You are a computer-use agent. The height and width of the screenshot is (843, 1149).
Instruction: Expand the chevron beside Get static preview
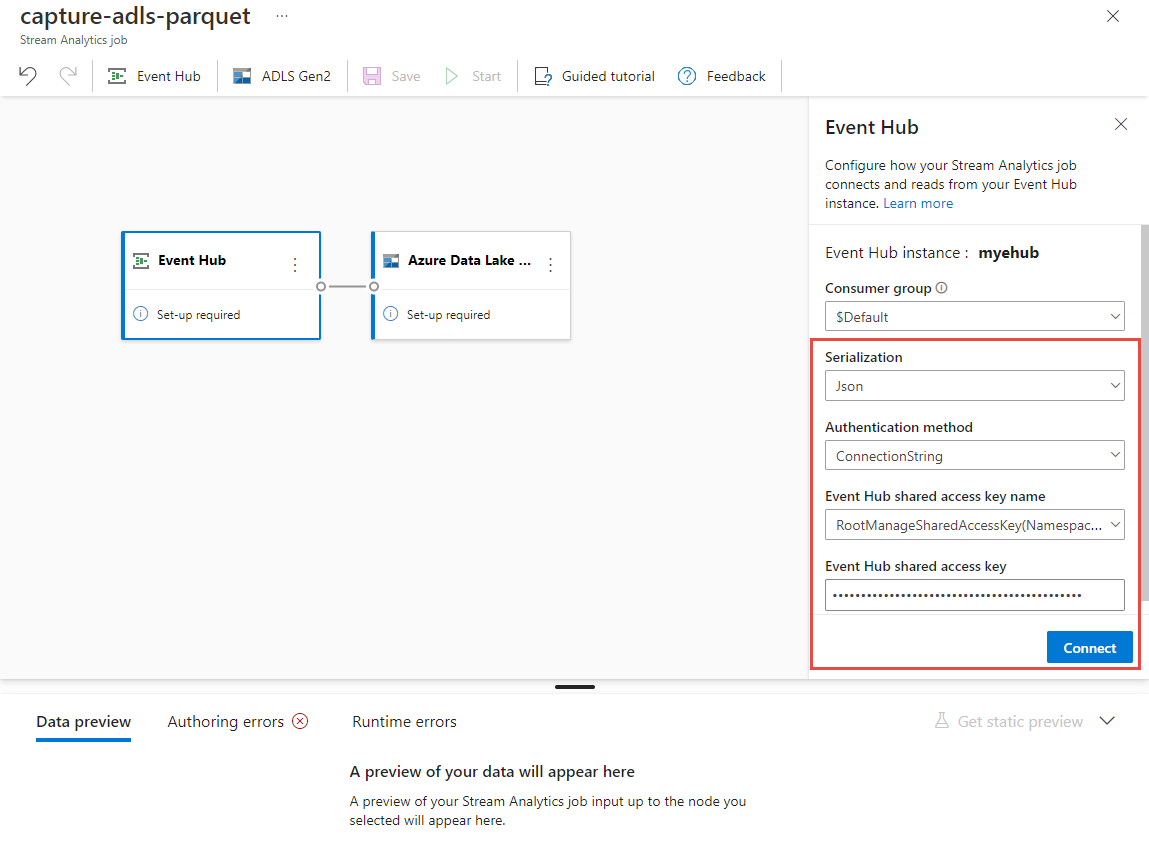[x=1107, y=721]
